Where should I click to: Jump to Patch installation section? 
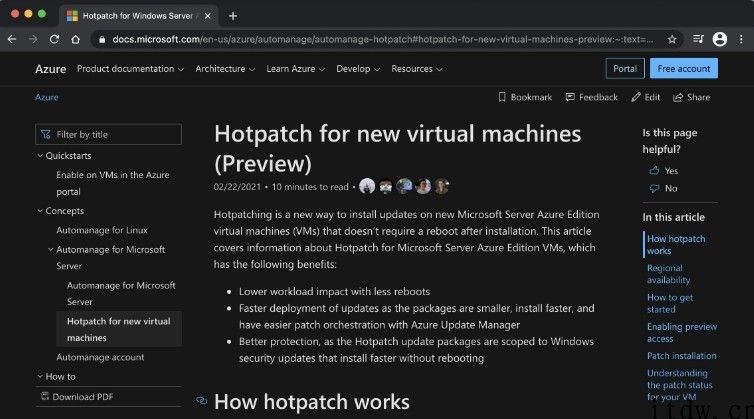pos(681,356)
